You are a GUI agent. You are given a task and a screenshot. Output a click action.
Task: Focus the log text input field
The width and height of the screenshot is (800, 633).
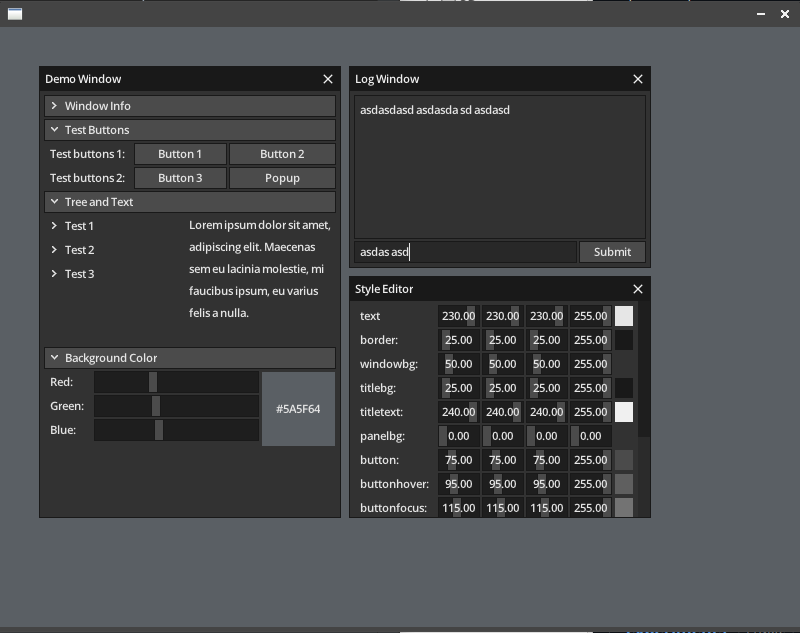coord(465,252)
